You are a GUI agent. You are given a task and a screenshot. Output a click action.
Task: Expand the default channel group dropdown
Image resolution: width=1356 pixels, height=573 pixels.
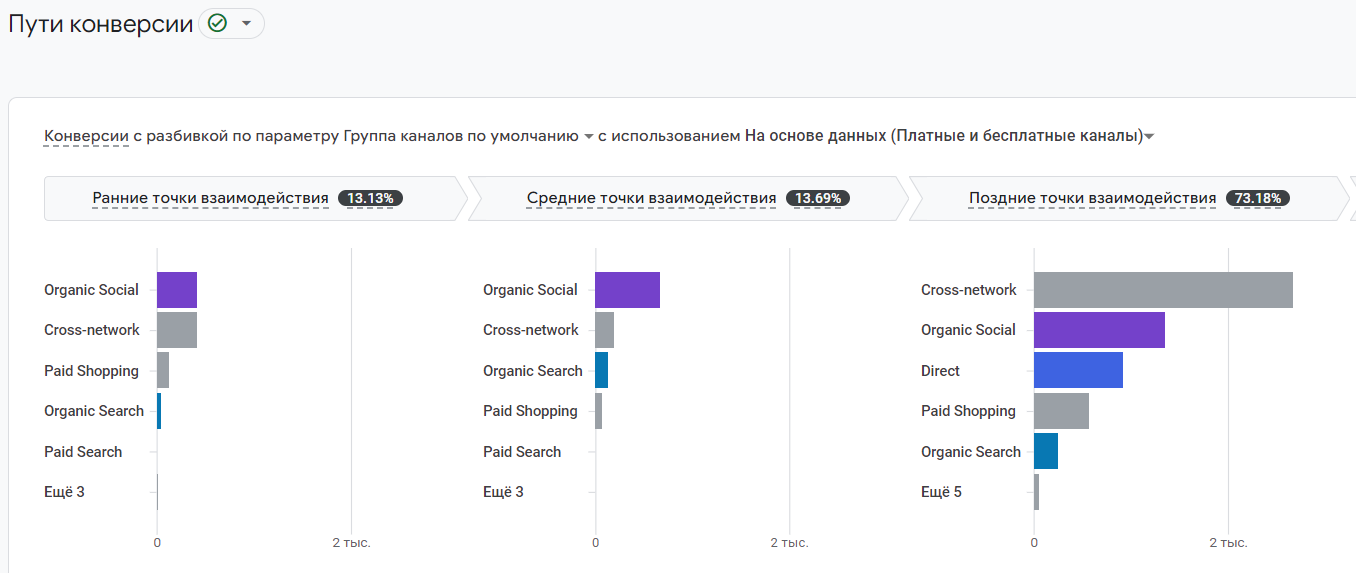[x=589, y=137]
